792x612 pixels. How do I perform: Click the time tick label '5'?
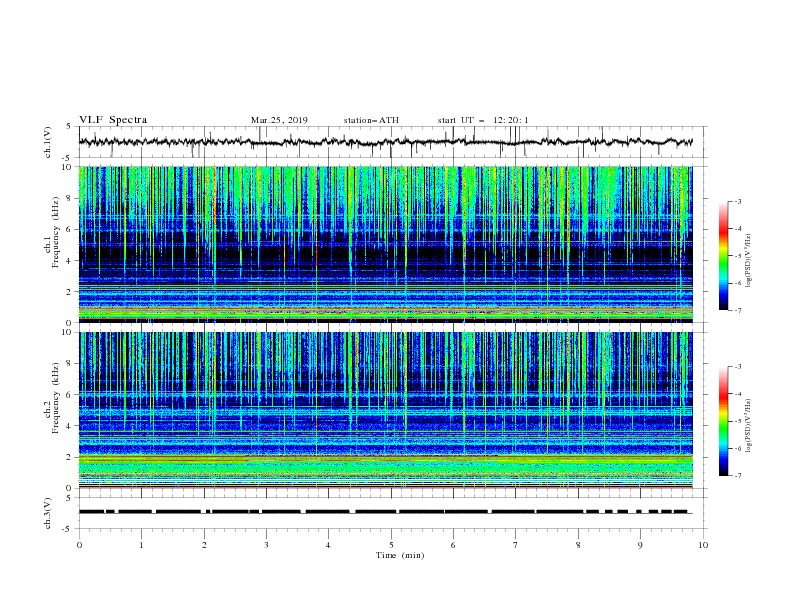pyautogui.click(x=391, y=545)
